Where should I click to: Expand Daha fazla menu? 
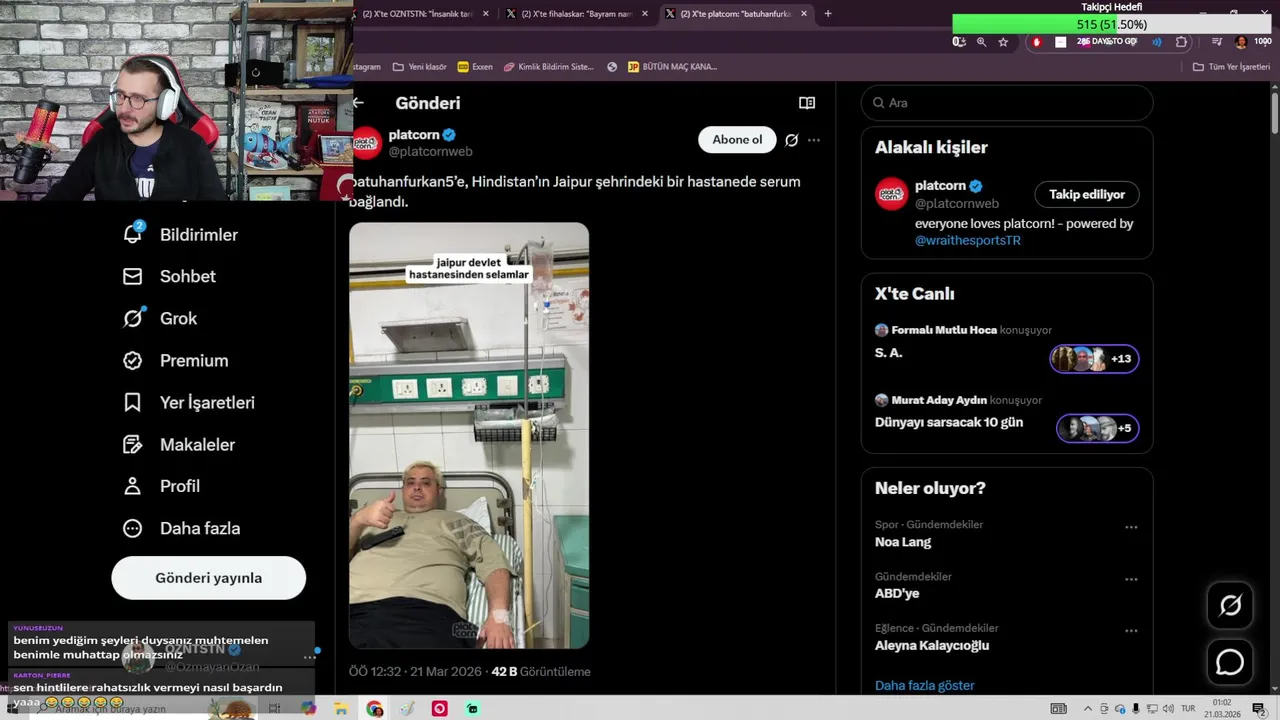[x=180, y=528]
